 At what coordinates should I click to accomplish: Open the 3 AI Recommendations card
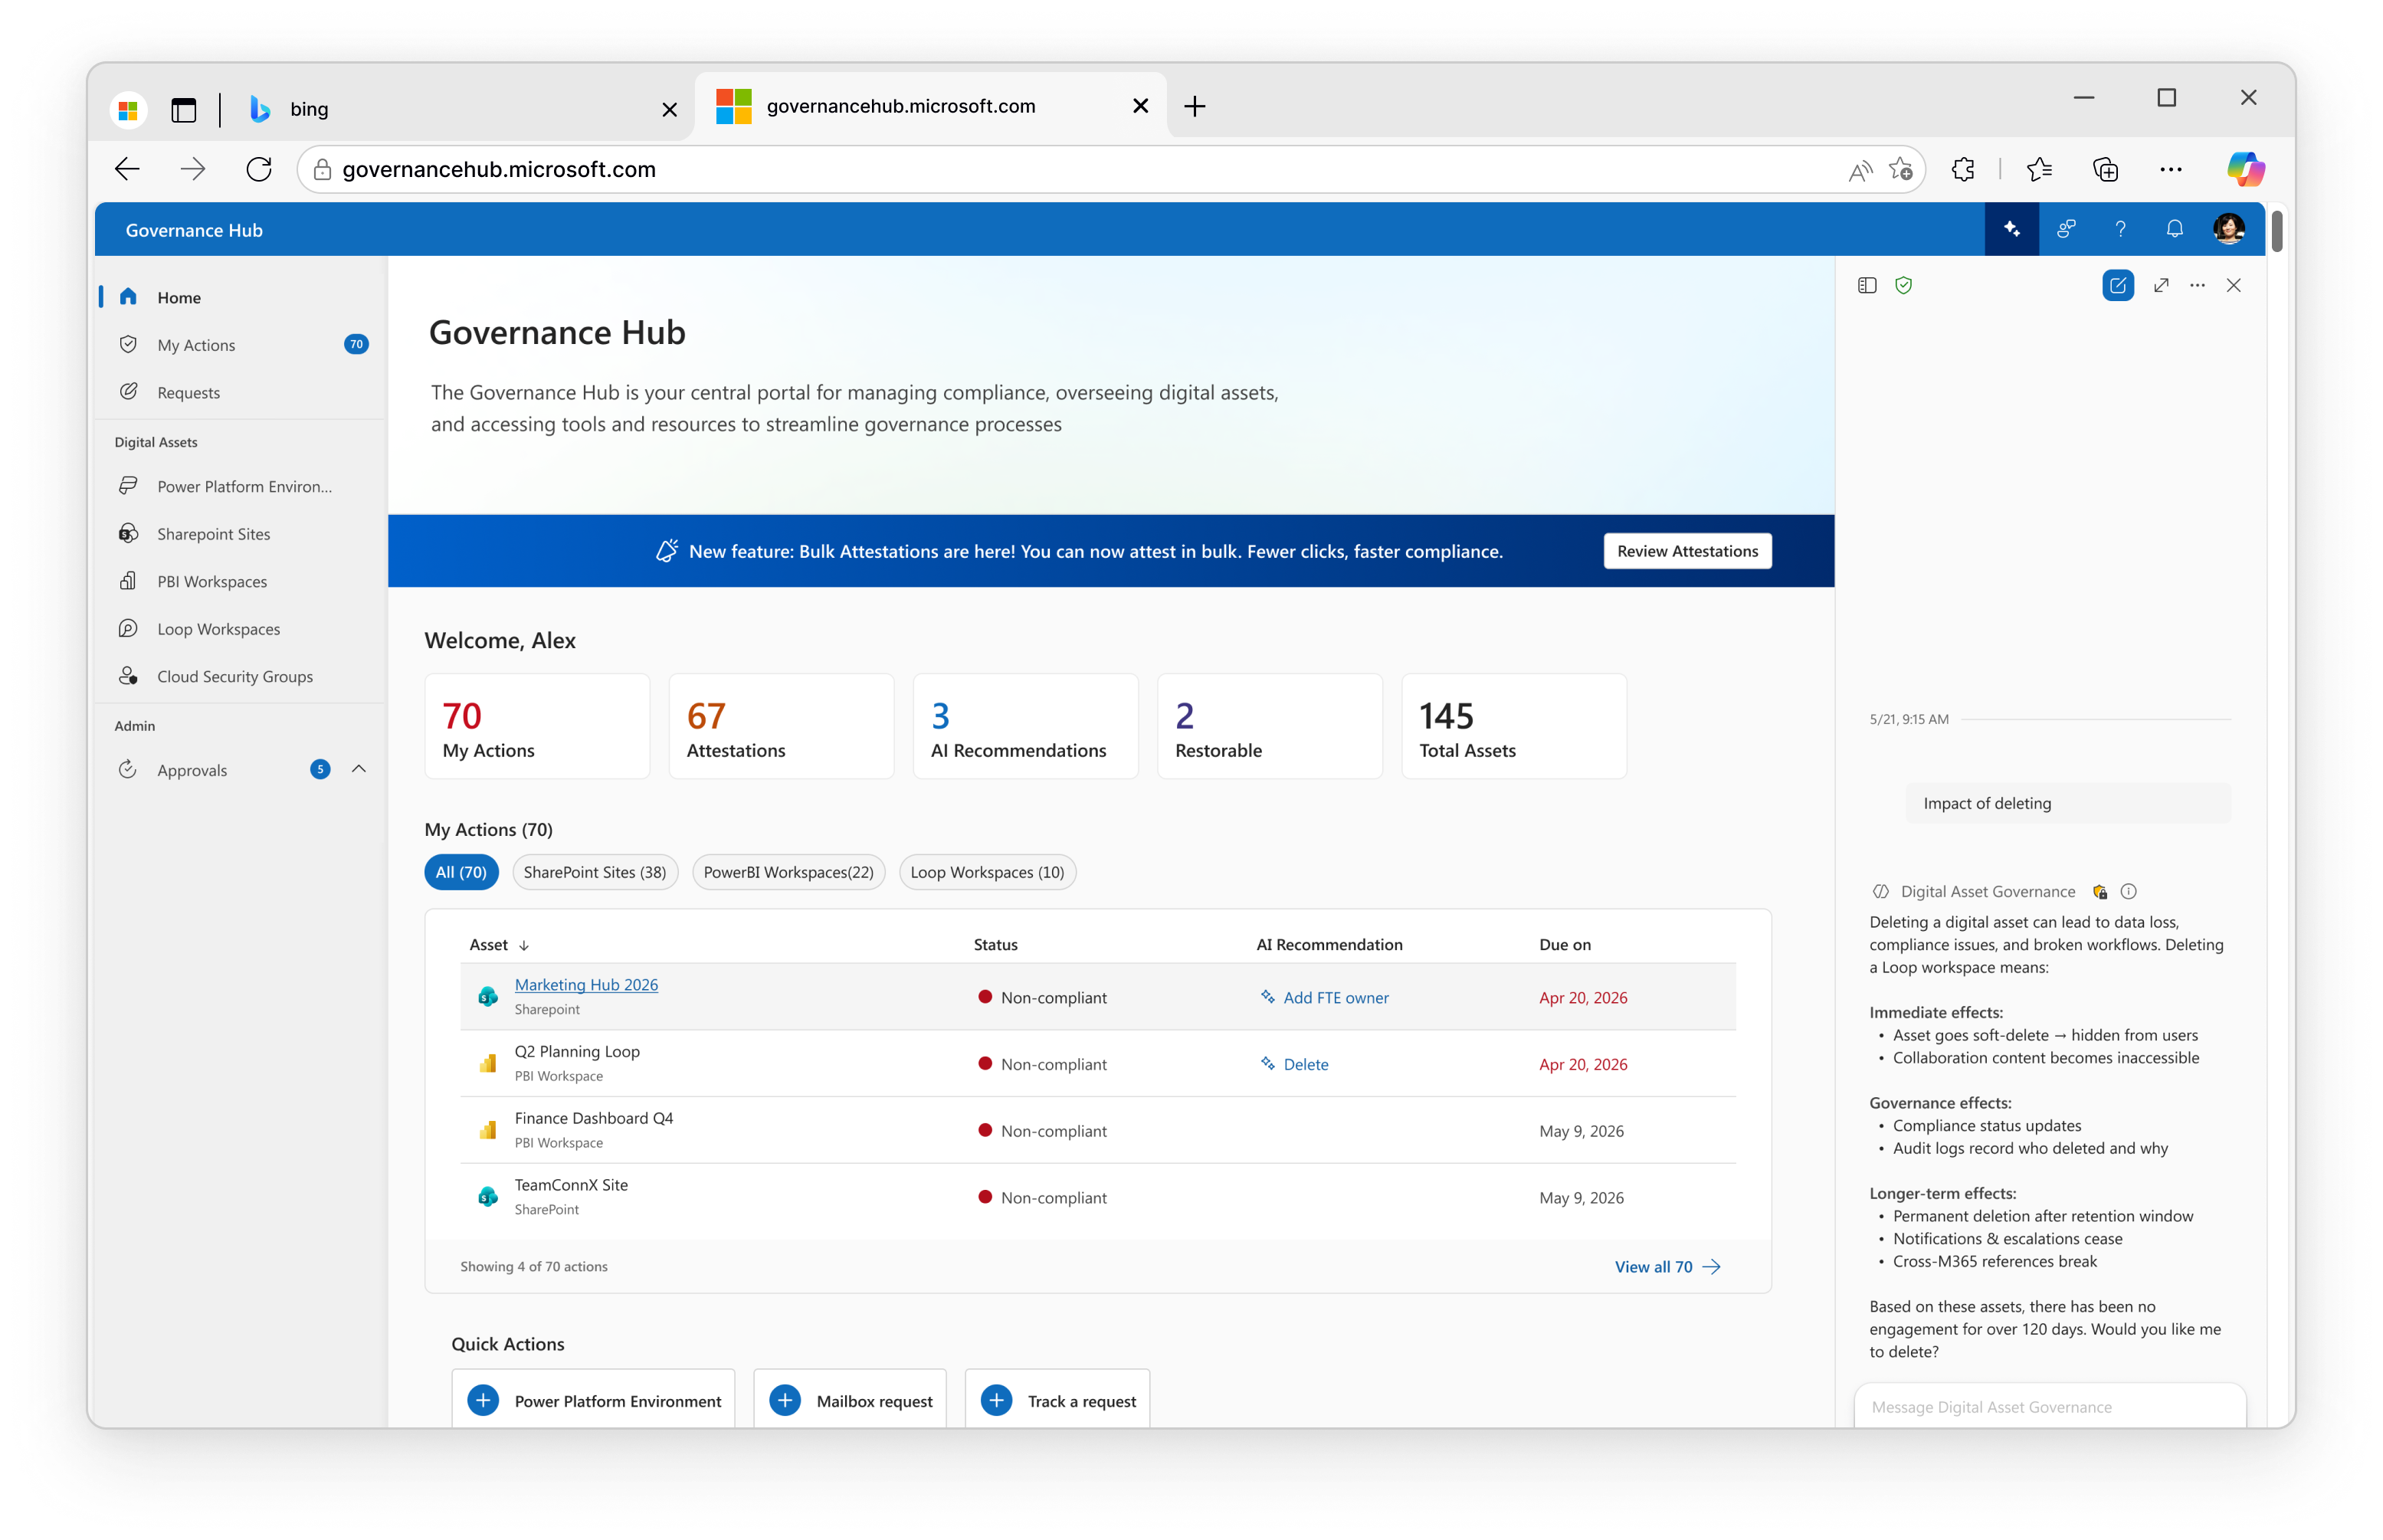[1025, 726]
